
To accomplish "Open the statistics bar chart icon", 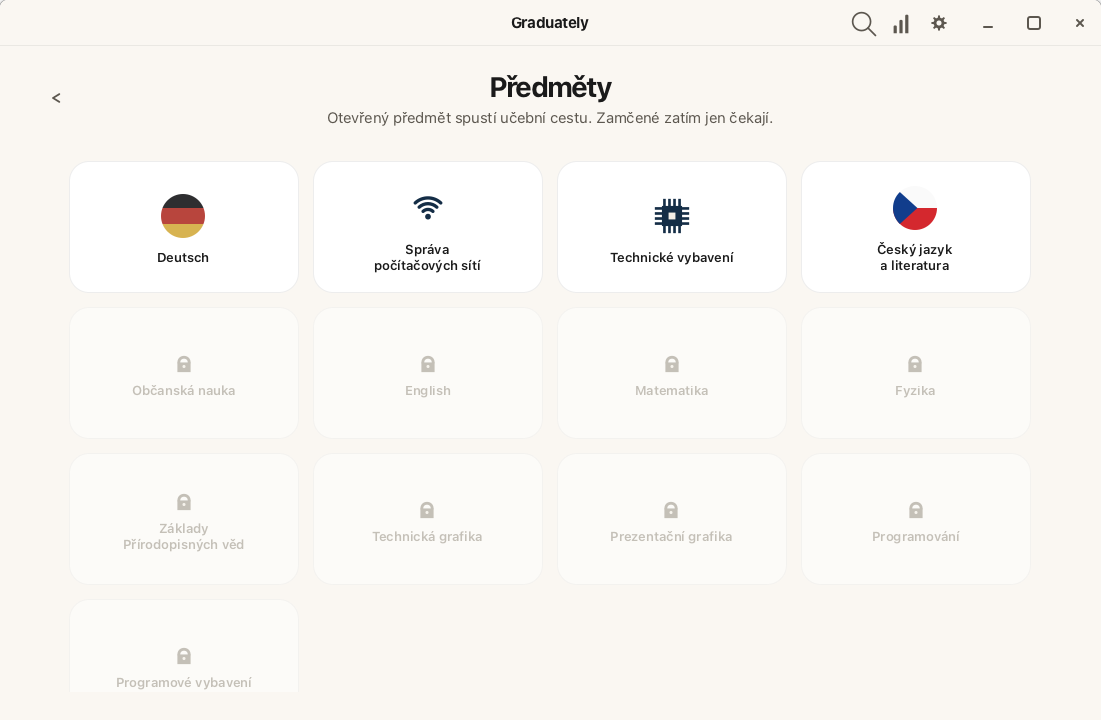I will [901, 24].
